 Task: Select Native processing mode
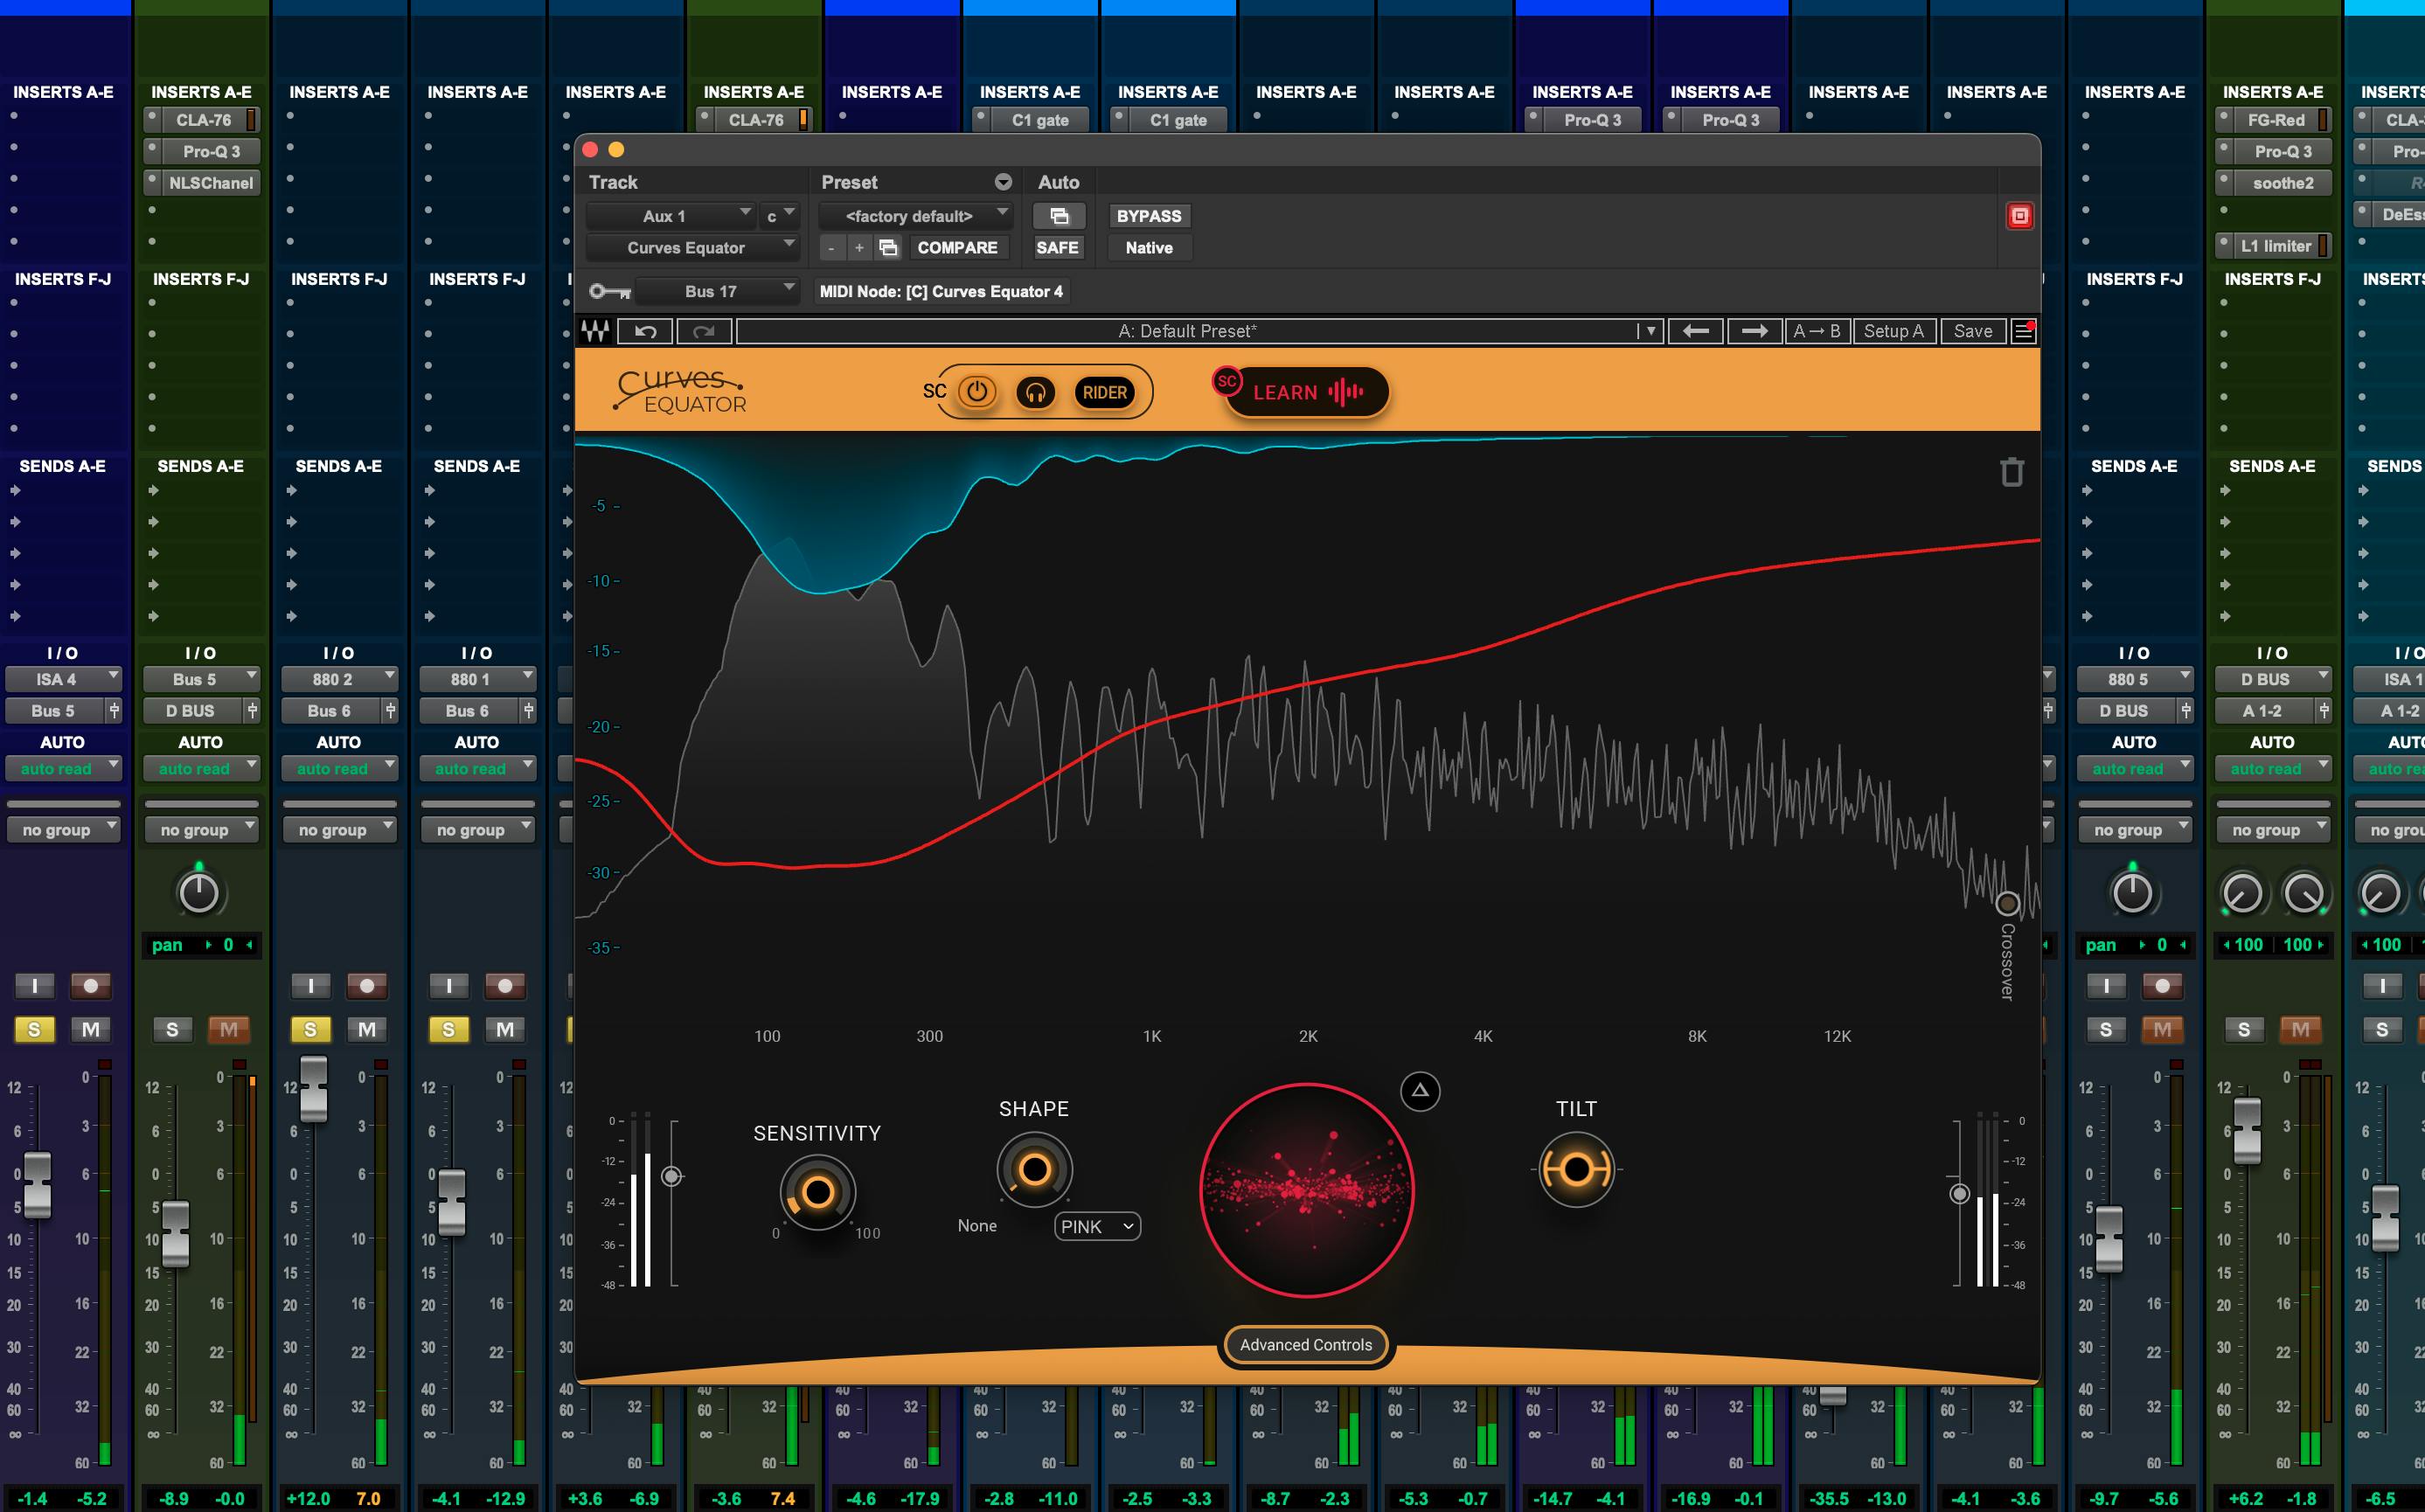[x=1148, y=248]
